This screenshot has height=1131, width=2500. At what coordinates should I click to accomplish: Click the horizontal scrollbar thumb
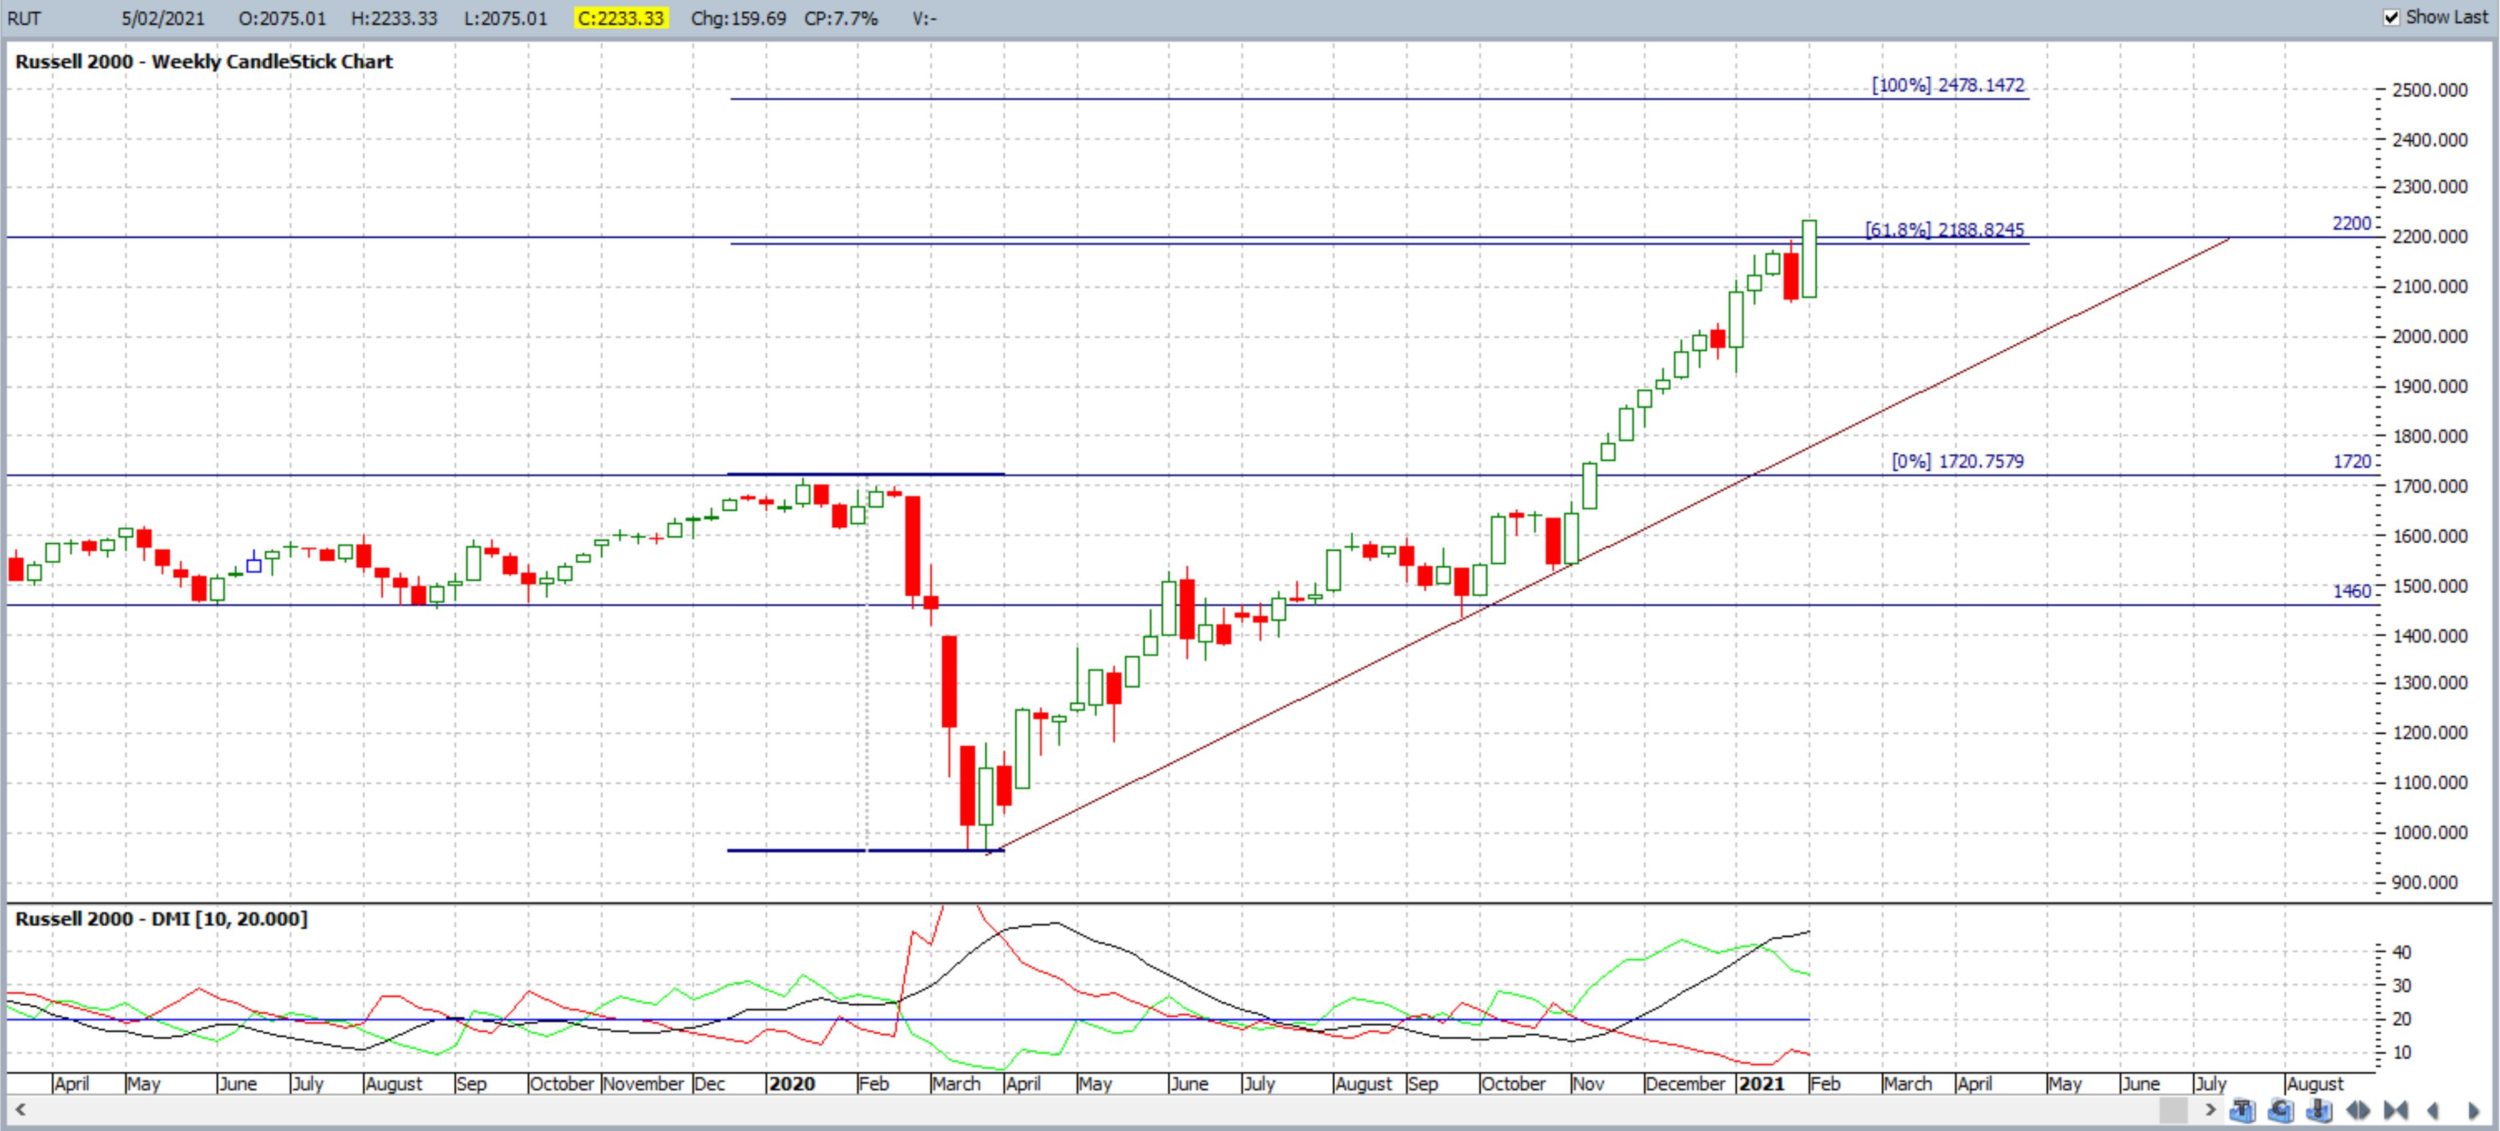coord(2173,1110)
